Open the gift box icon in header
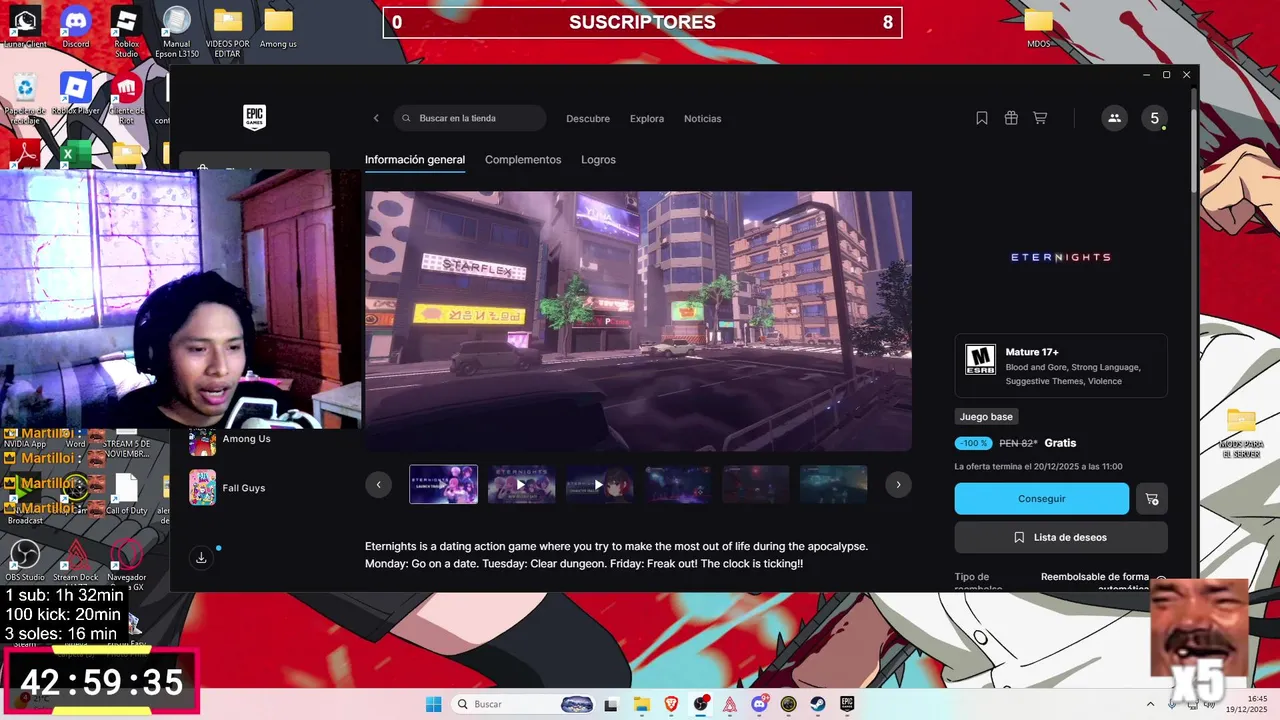The image size is (1280, 720). pyautogui.click(x=1011, y=118)
